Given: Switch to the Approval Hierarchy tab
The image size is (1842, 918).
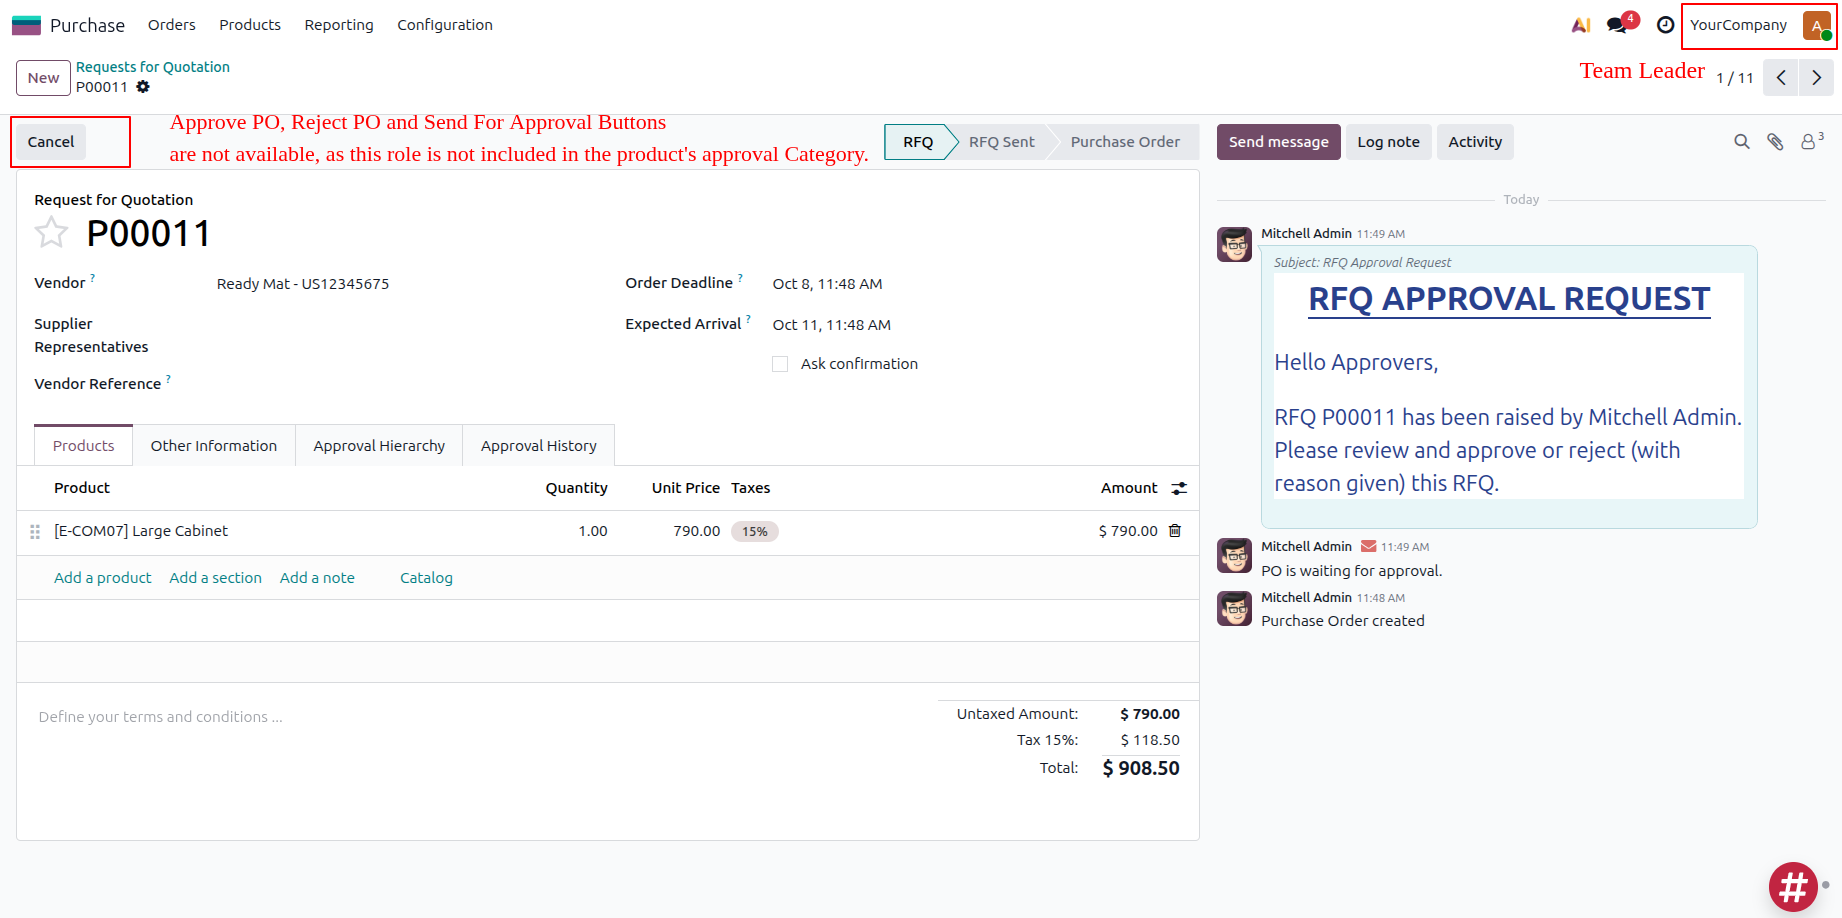Looking at the screenshot, I should 379,446.
